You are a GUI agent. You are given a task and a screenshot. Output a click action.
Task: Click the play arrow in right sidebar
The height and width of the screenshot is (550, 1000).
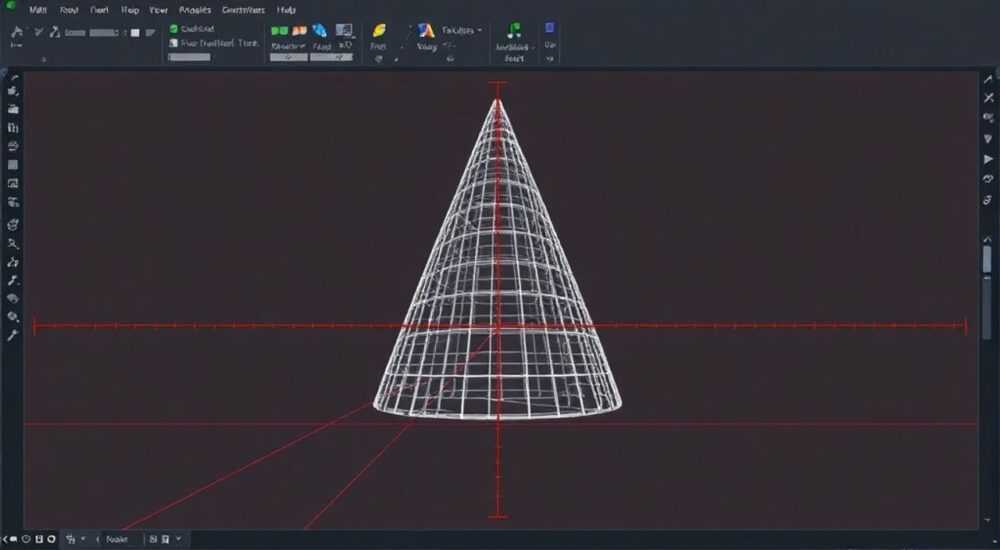pos(989,159)
